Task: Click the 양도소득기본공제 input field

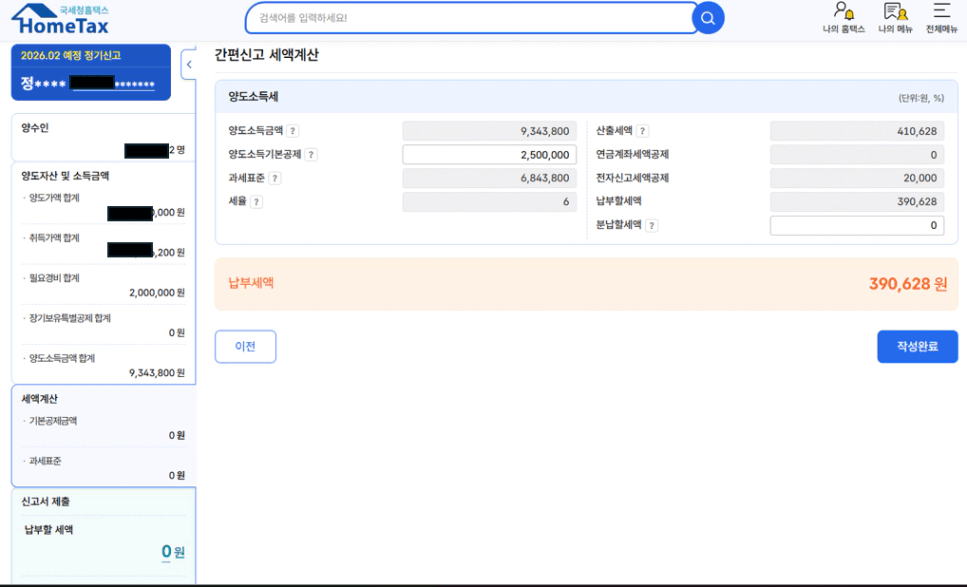Action: coord(489,155)
